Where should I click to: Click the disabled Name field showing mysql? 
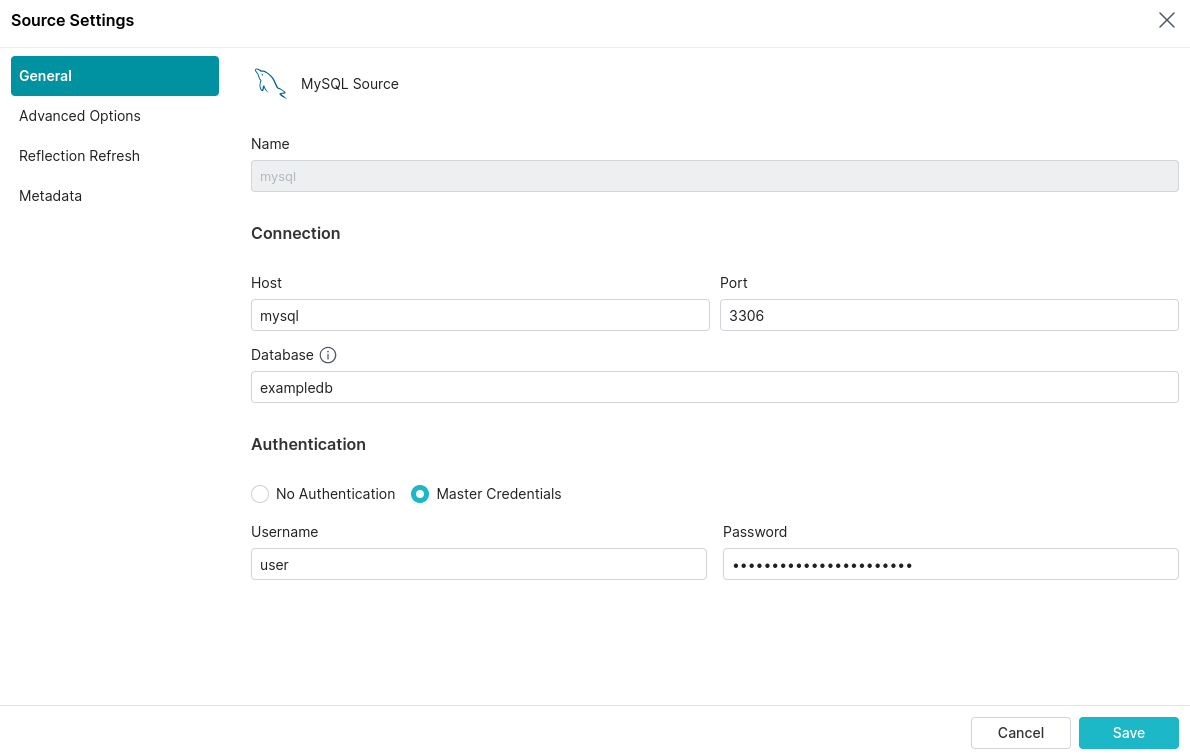(x=714, y=176)
